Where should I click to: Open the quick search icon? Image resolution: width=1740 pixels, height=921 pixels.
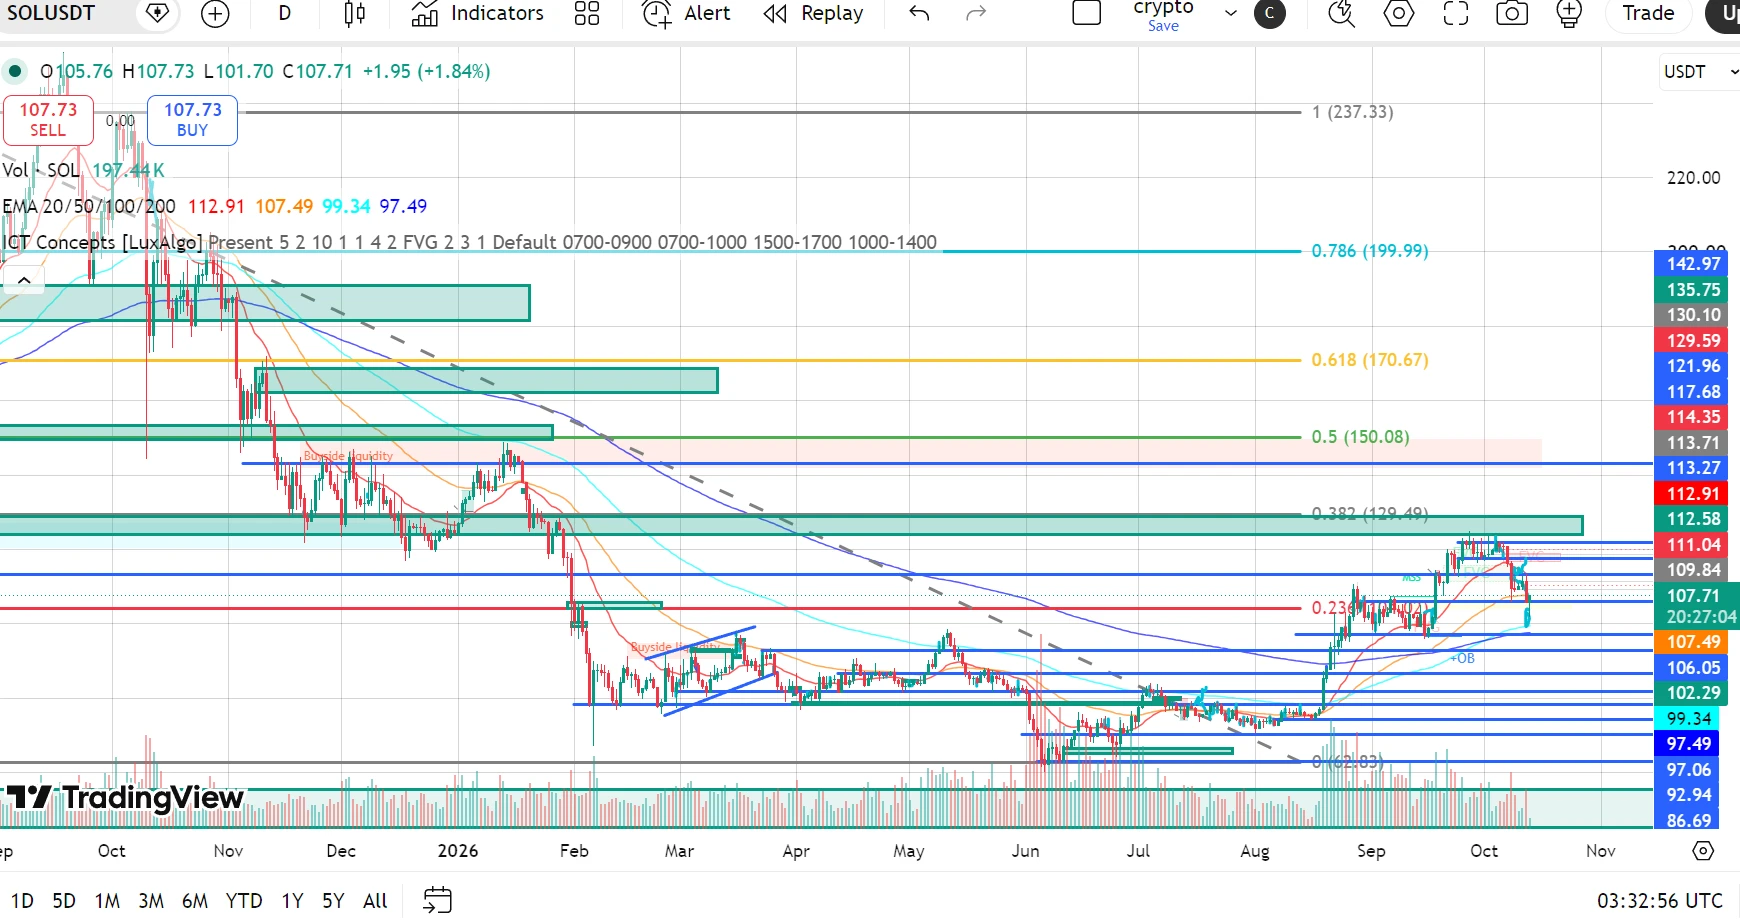coord(1341,13)
